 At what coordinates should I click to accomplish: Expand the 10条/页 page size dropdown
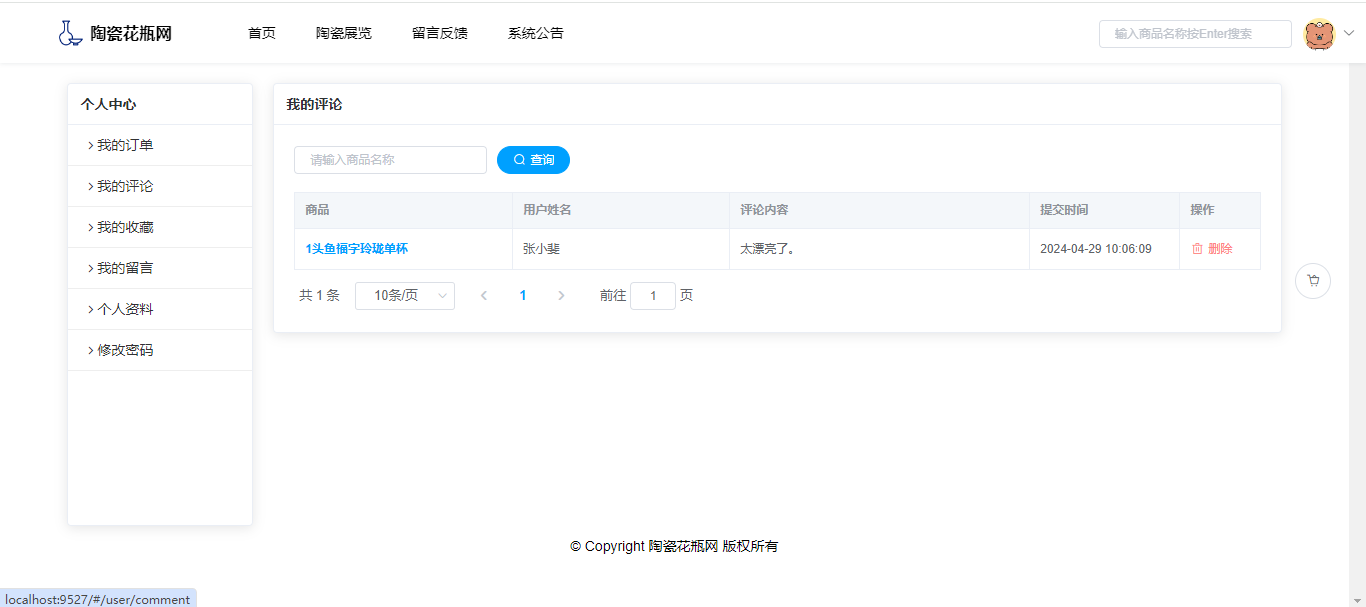tap(404, 296)
